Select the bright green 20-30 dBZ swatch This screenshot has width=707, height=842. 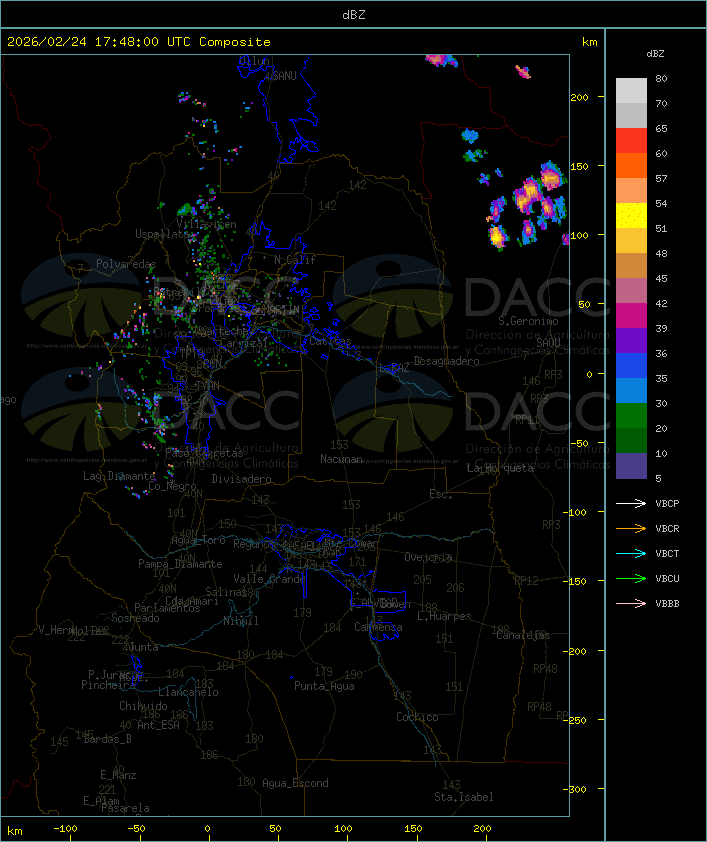[631, 416]
